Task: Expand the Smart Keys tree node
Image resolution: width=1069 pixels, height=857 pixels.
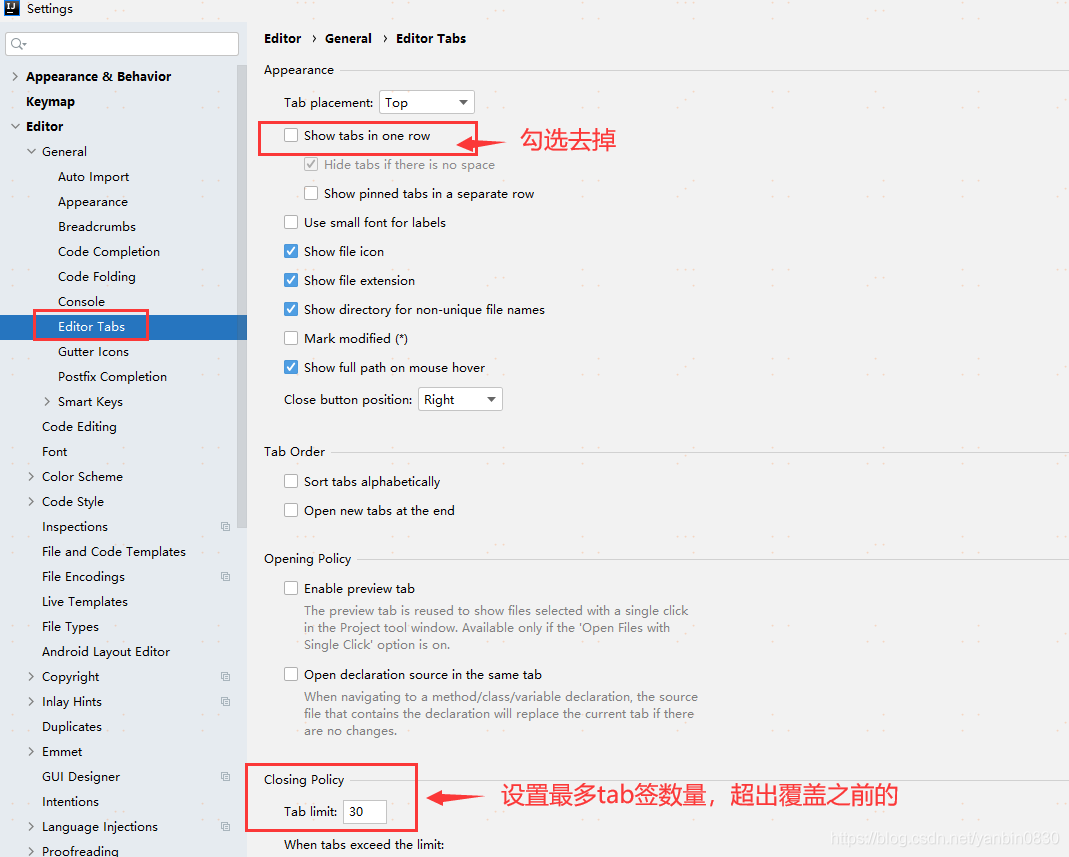Action: [47, 401]
